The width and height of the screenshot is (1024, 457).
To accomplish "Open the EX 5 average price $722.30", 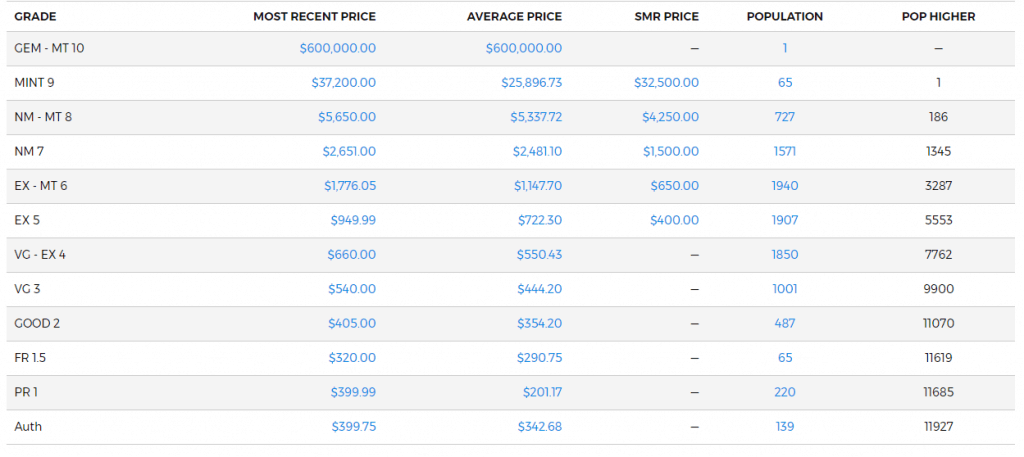I will pyautogui.click(x=539, y=221).
